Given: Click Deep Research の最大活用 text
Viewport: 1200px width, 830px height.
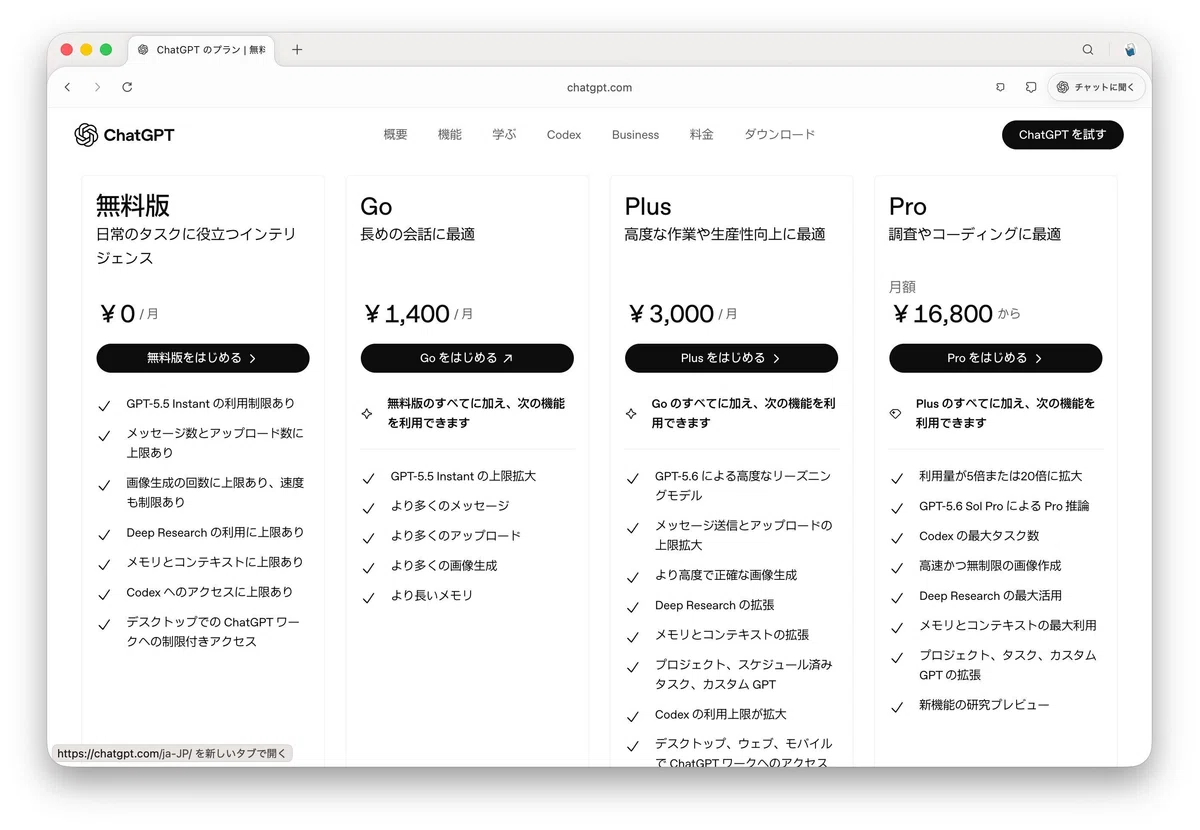Looking at the screenshot, I should [990, 596].
